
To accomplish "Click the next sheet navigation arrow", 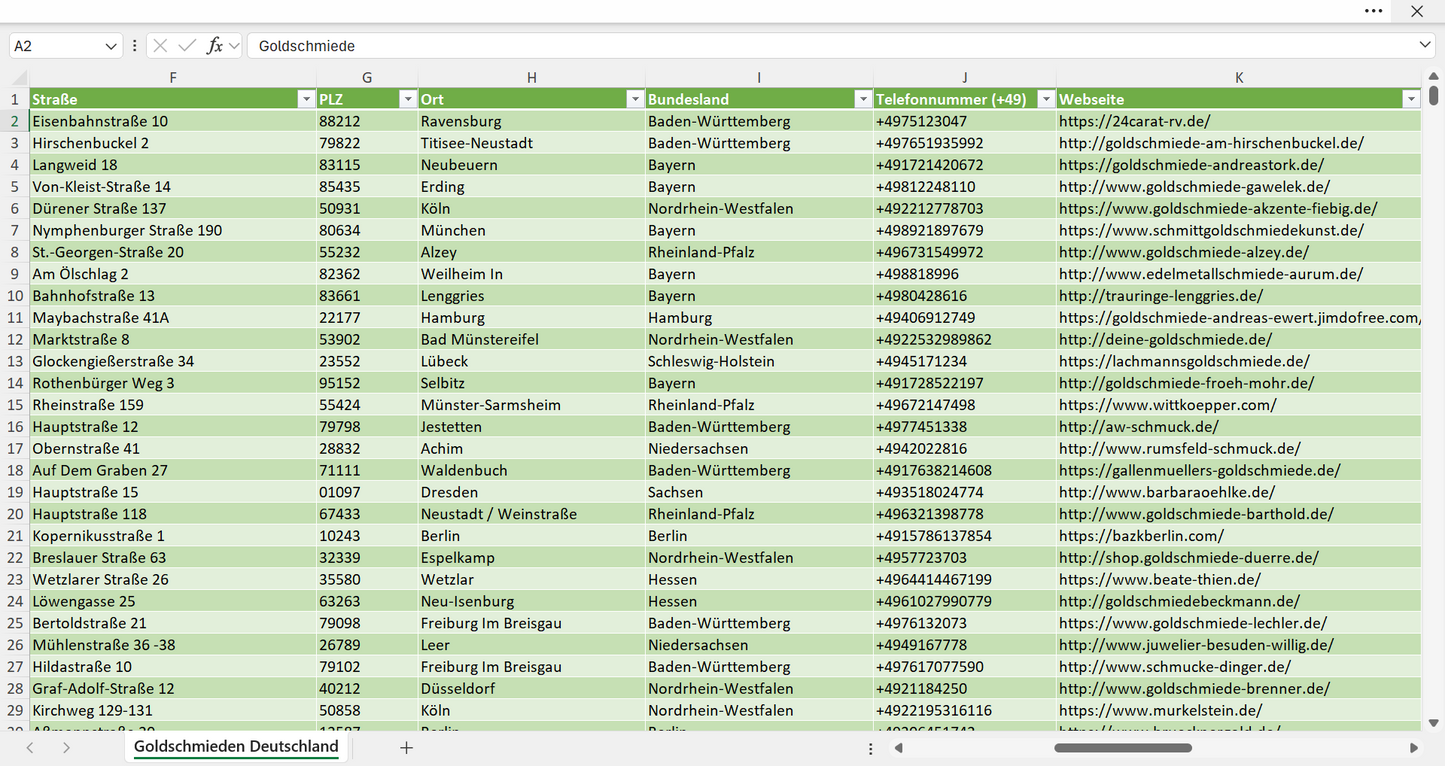I will coord(66,748).
